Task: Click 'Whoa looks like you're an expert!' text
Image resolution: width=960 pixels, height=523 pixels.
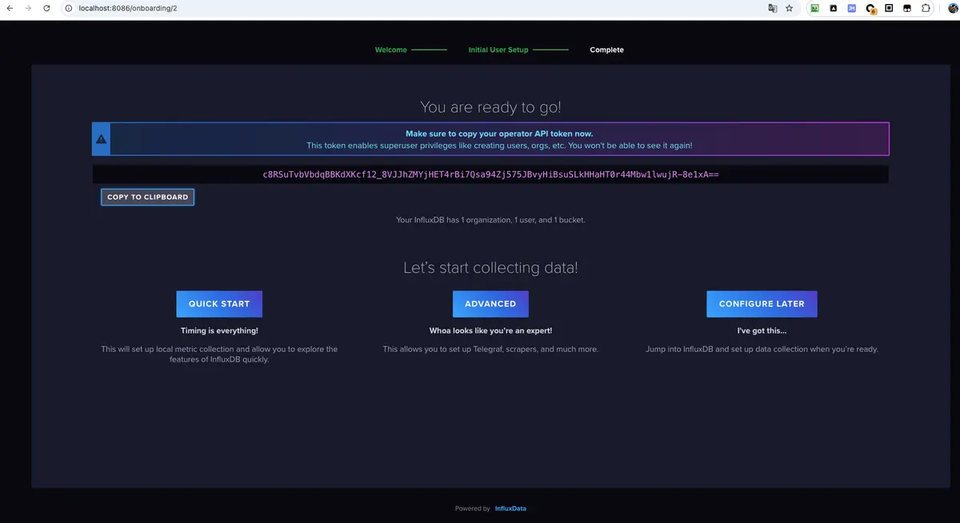Action: [x=490, y=331]
